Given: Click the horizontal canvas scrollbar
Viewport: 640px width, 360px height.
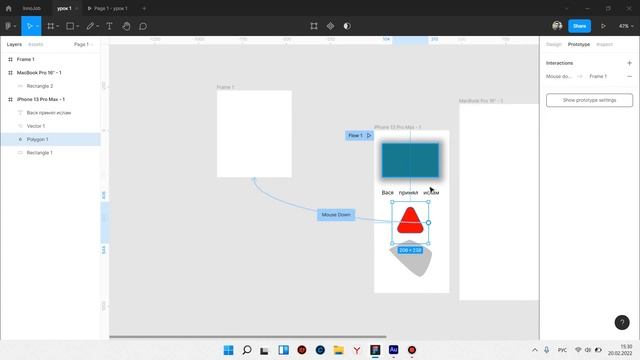Looking at the screenshot, I should click(x=248, y=337).
